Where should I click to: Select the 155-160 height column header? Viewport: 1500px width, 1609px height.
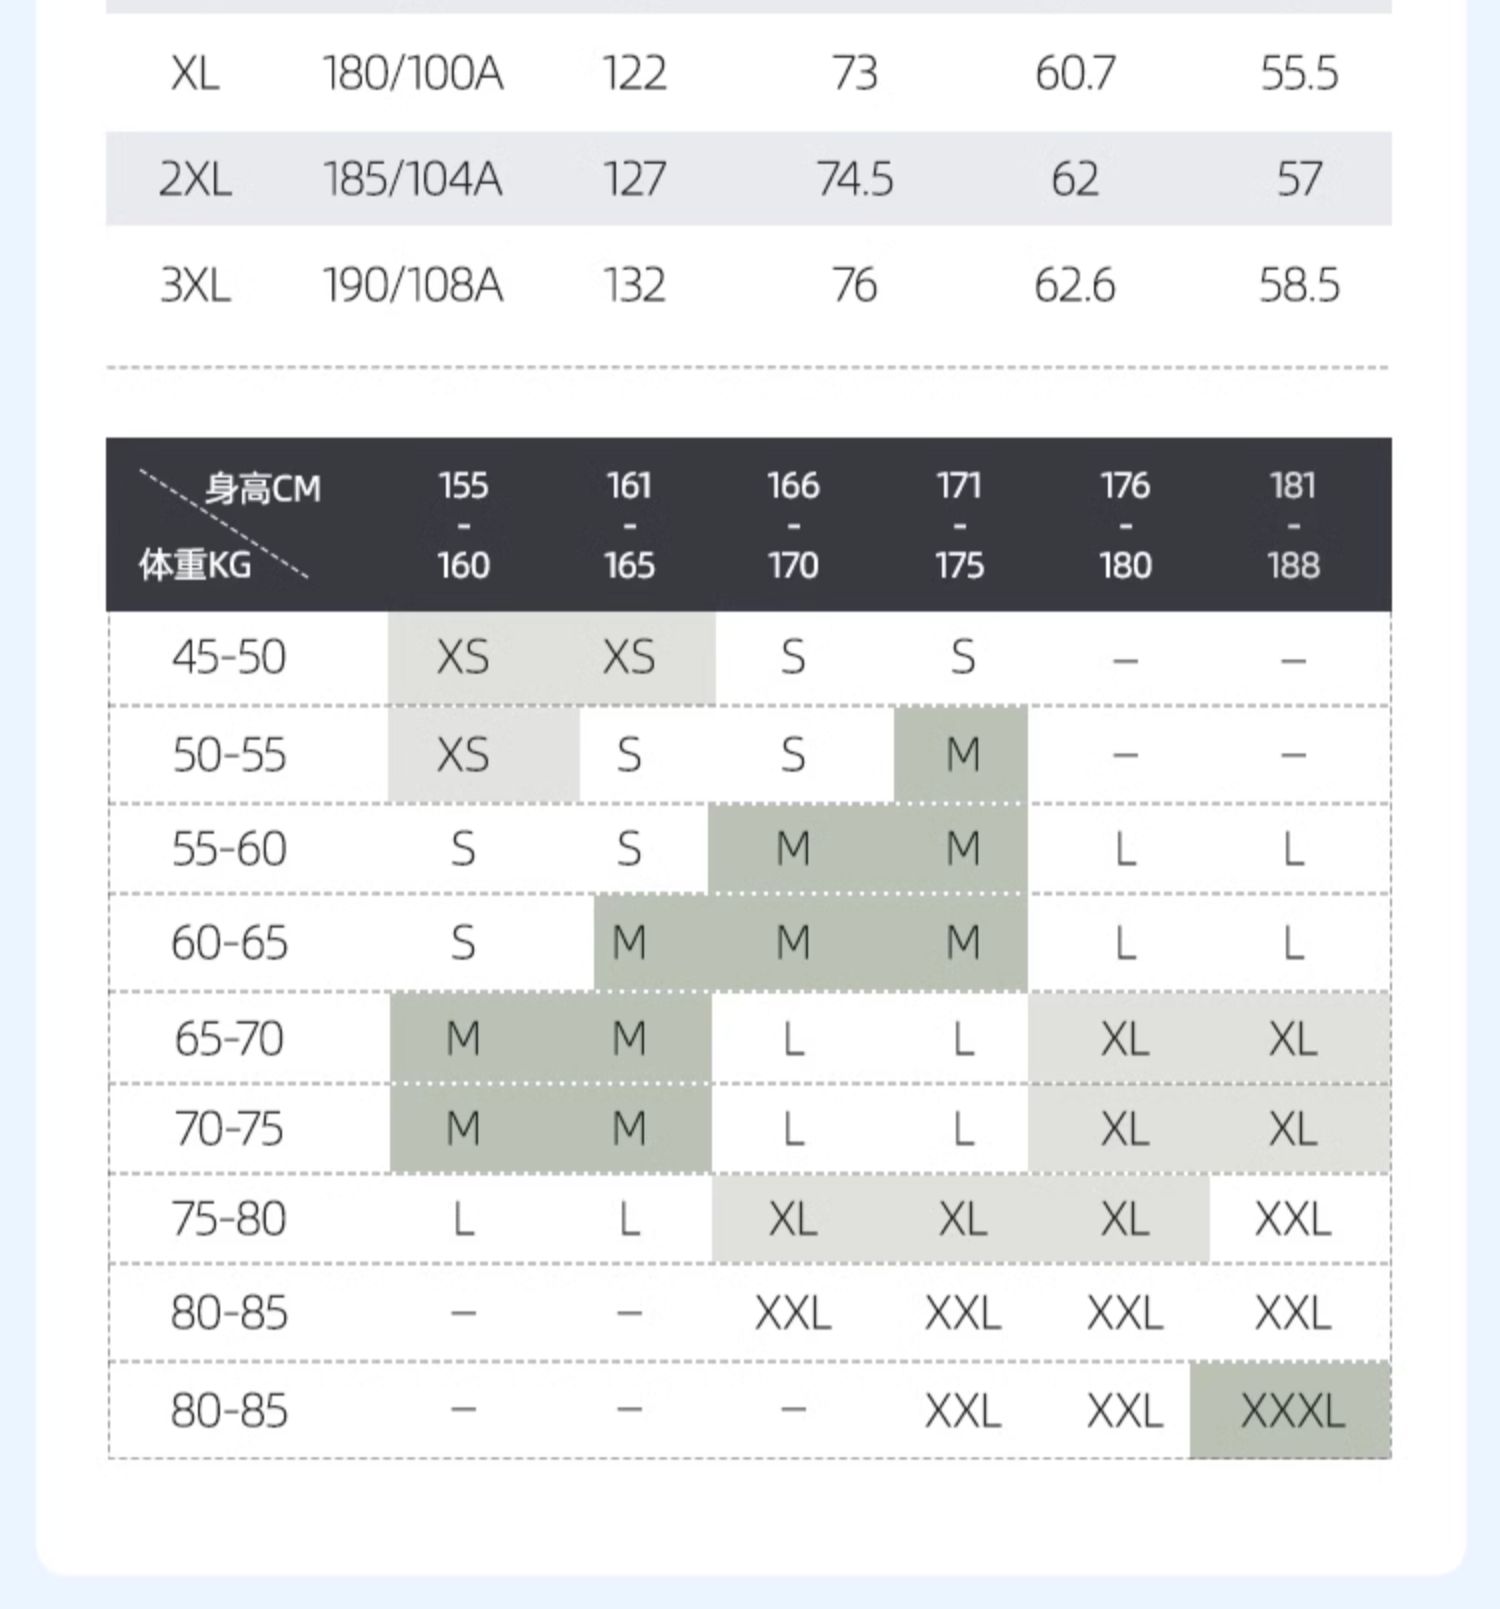click(x=463, y=525)
